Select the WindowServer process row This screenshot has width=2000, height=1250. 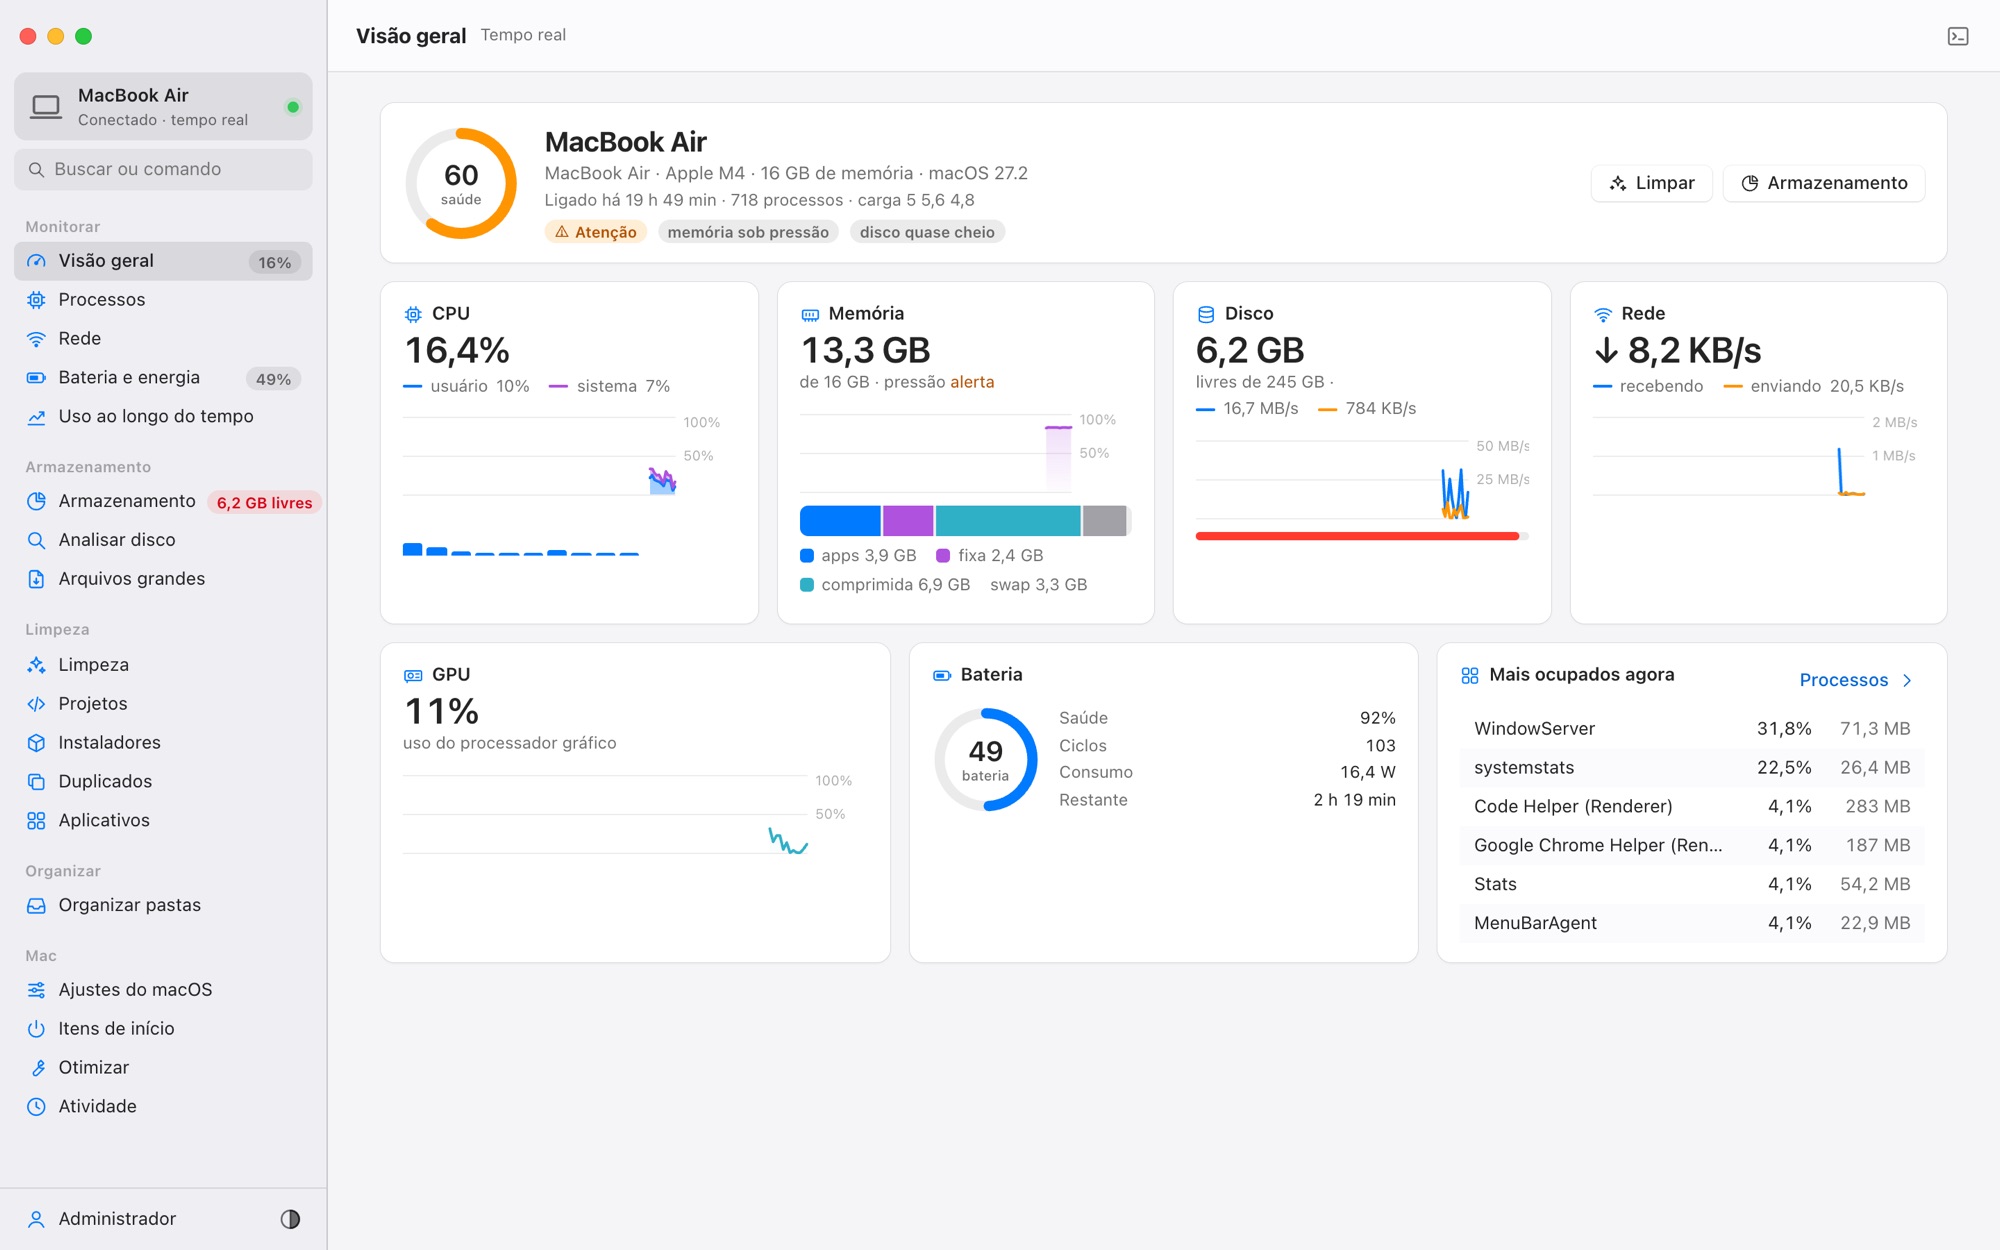(x=1692, y=728)
